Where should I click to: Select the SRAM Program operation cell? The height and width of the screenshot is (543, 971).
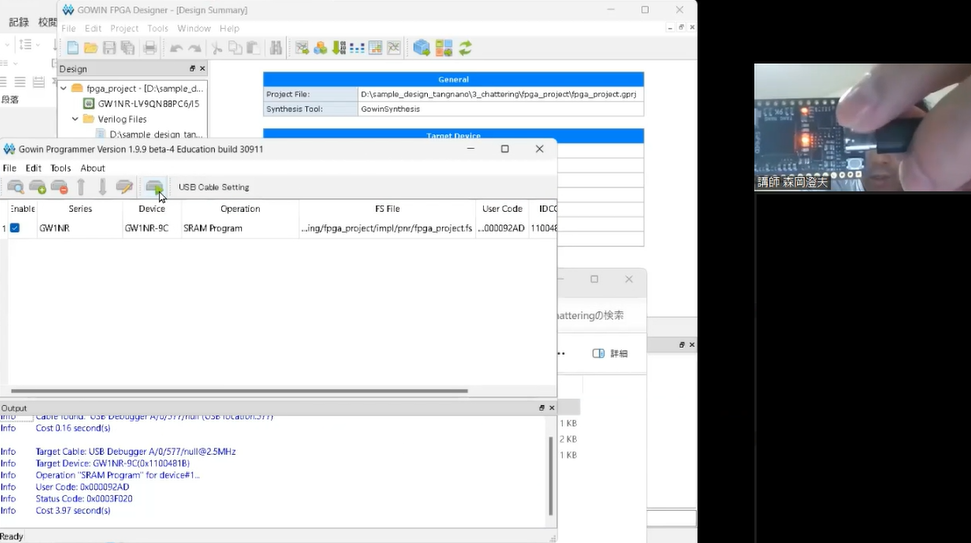click(213, 228)
